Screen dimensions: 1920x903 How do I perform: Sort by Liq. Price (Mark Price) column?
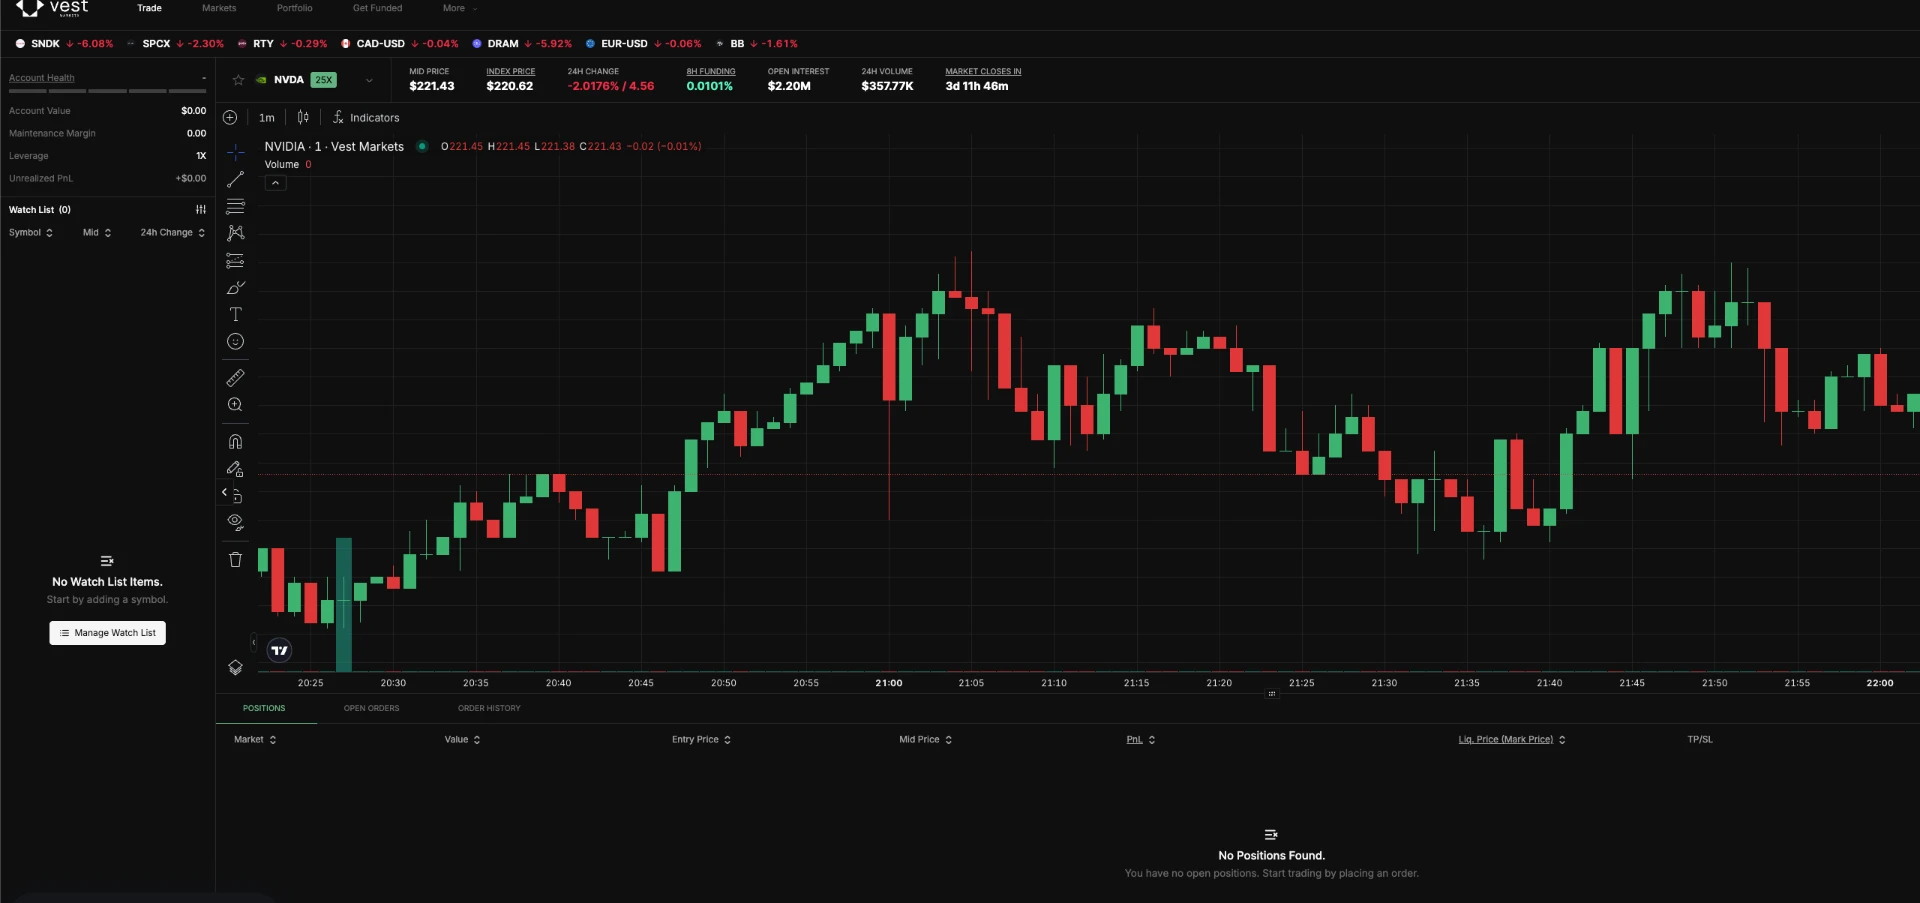coord(1512,740)
